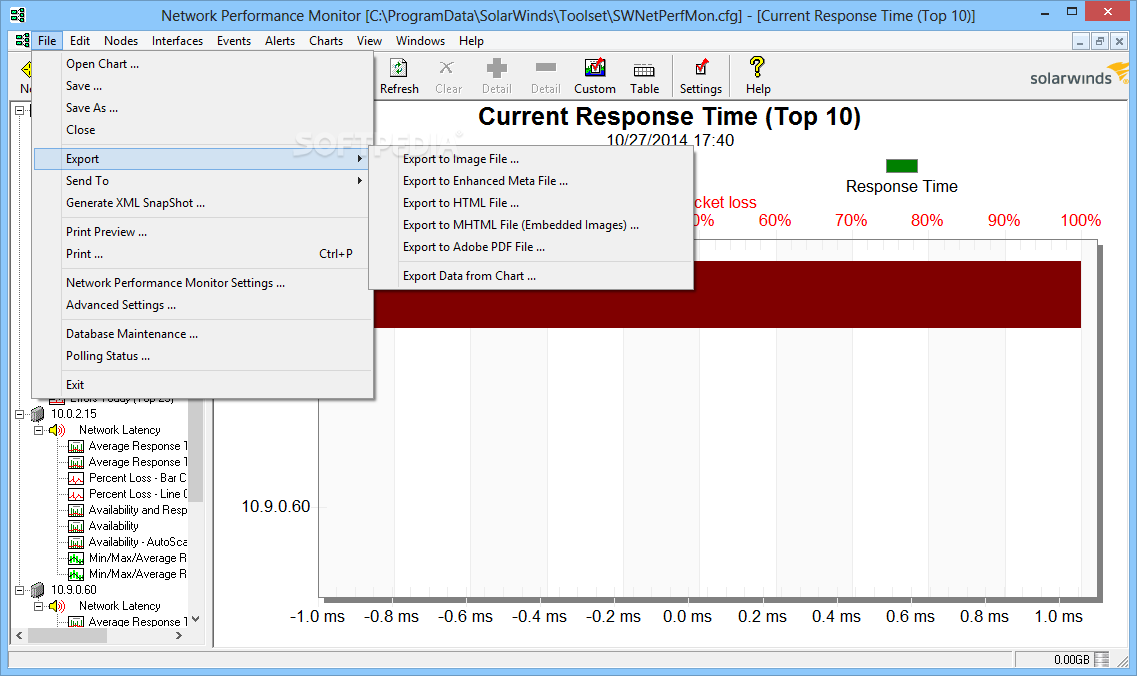Open Network Performance Monitor Settings
Viewport: 1137px width, 676px height.
(203, 283)
